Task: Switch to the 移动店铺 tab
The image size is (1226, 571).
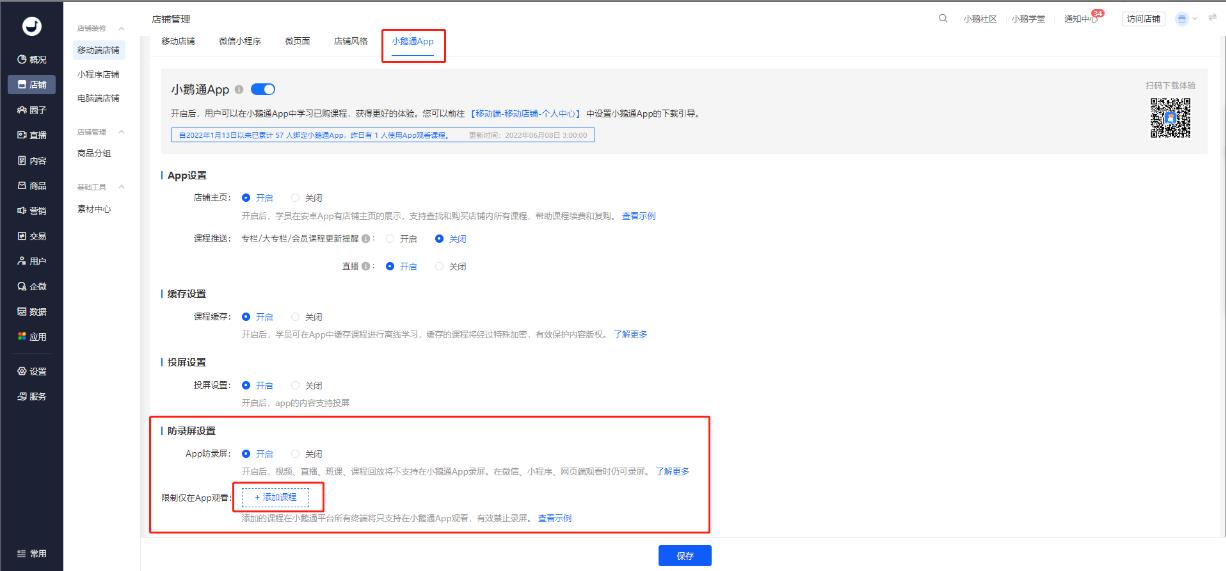Action: 178,41
